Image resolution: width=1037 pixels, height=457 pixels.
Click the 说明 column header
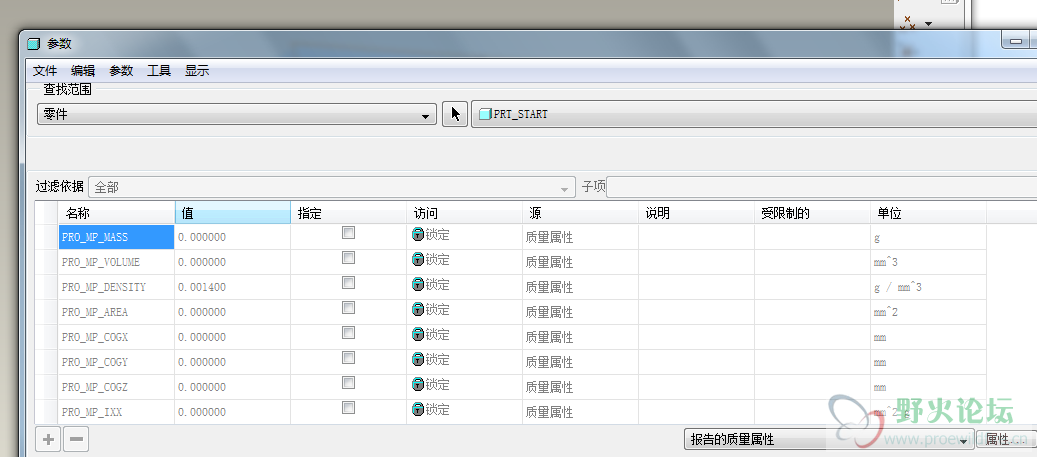[x=696, y=213]
